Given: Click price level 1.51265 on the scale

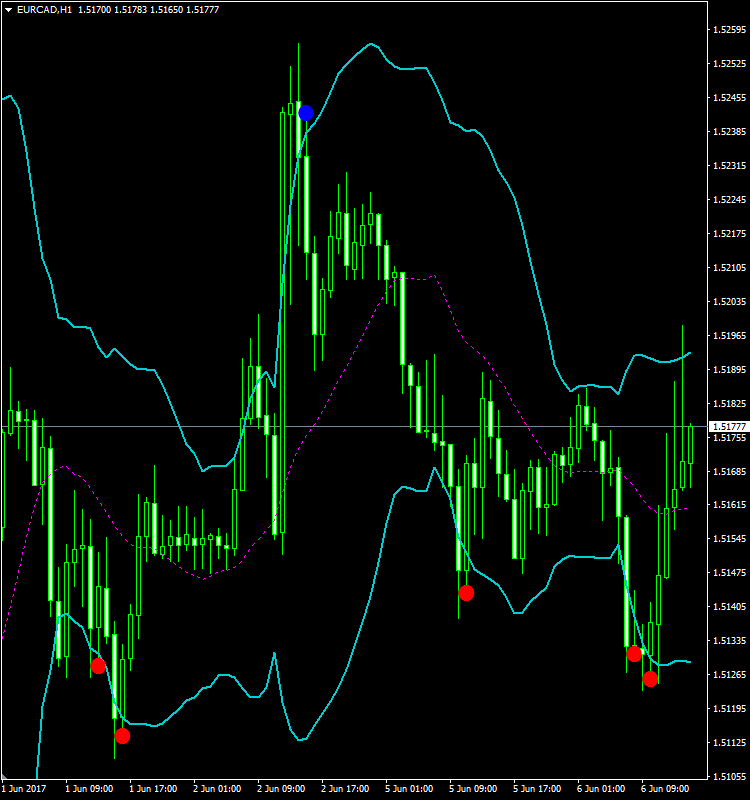Looking at the screenshot, I should (729, 674).
